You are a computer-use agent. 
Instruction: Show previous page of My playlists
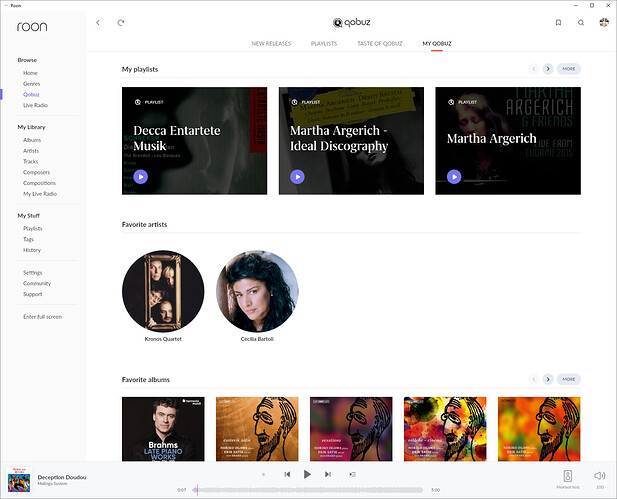click(x=534, y=69)
